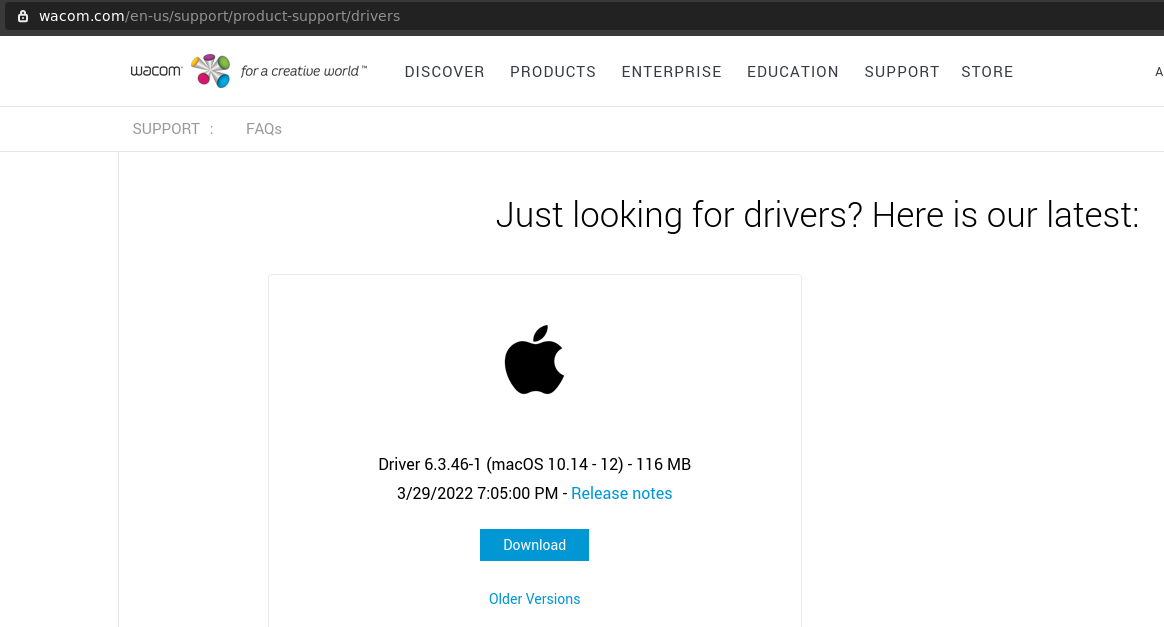Open the ENTERPRISE menu
Screen dimensions: 1164x627
pos(672,72)
